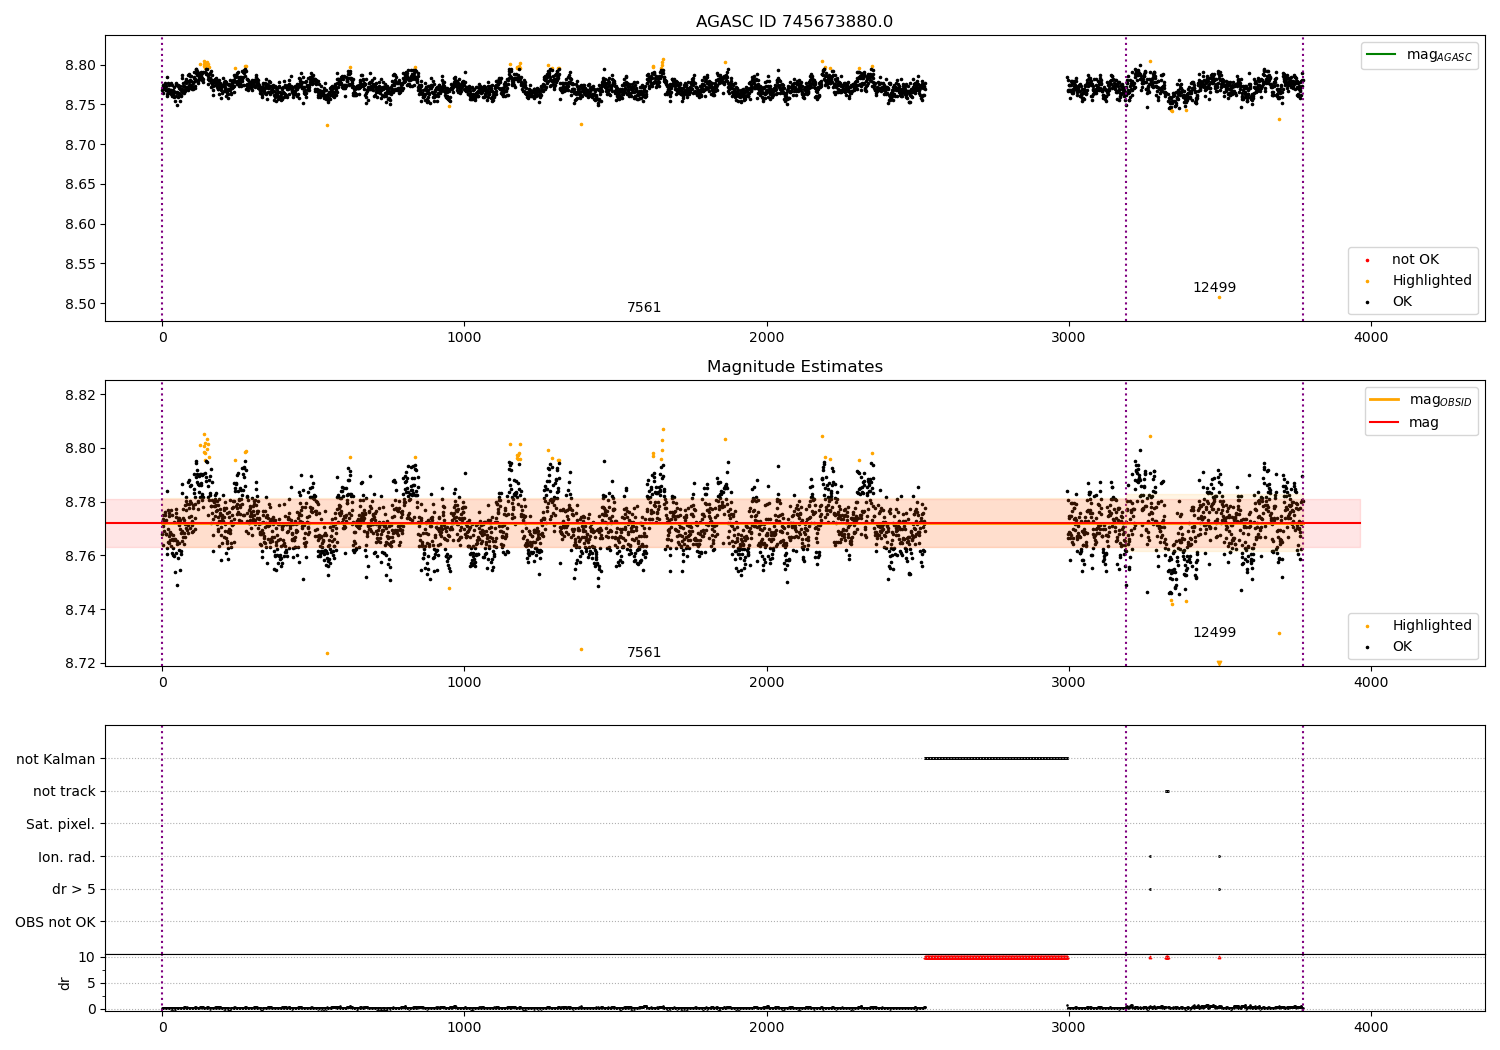Viewport: 1500px width, 1050px height.
Task: Click the 8.76 tick label in middle plot
Action: (x=79, y=556)
